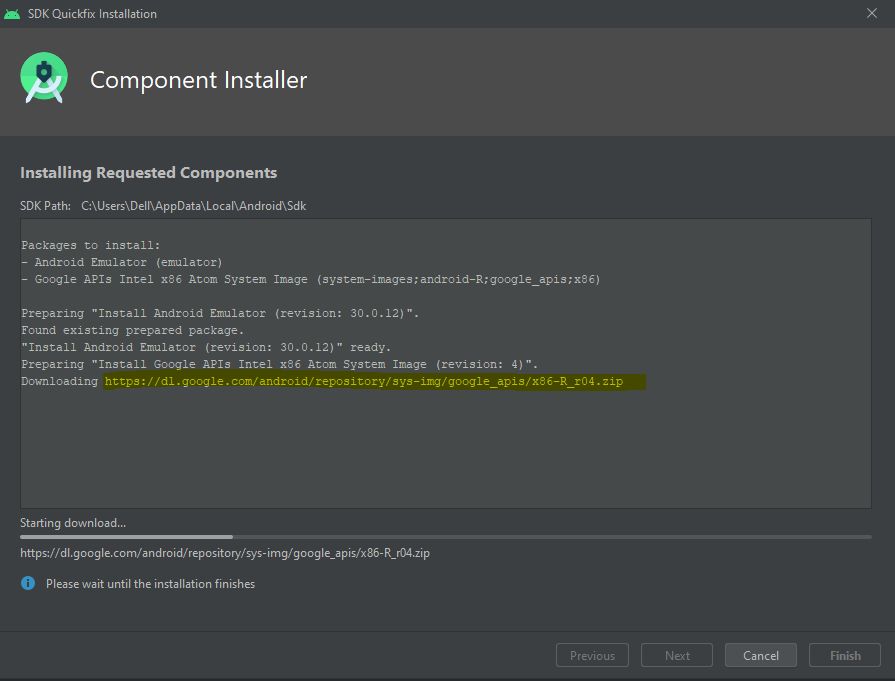Click the URL text below the progress bar
The height and width of the screenshot is (681, 895).
225,553
